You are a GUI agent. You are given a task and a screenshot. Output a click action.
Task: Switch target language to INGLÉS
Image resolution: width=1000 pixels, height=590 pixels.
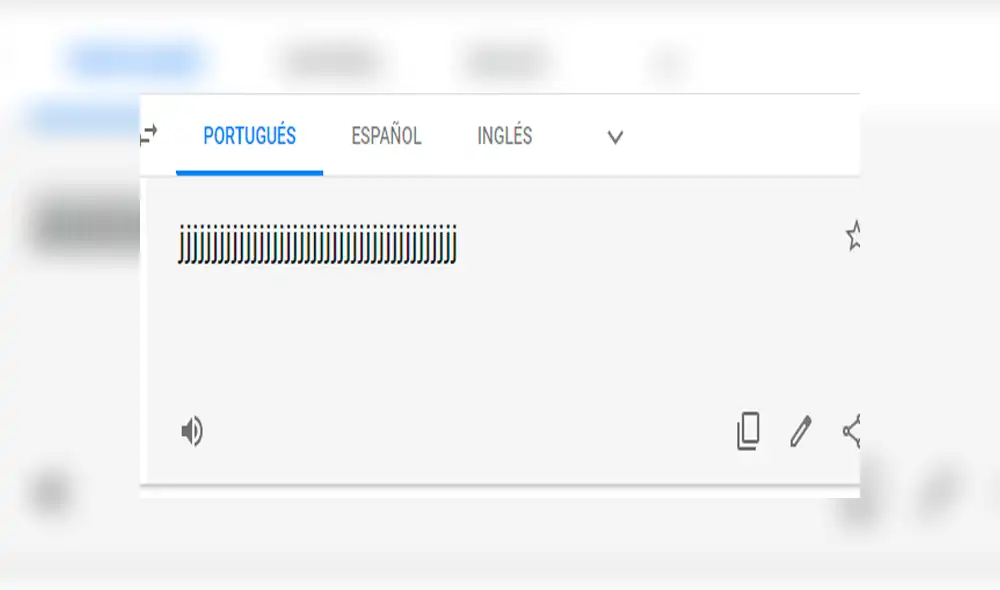504,136
